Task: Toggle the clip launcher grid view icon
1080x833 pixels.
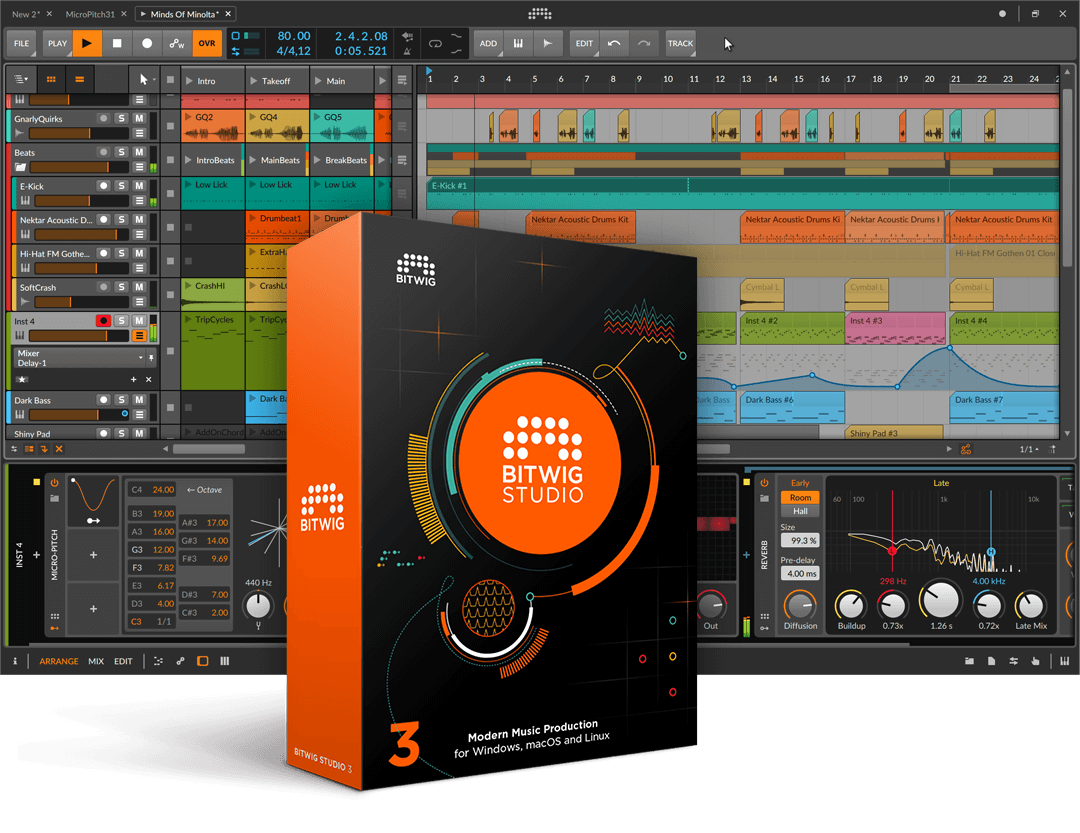Action: [51, 79]
